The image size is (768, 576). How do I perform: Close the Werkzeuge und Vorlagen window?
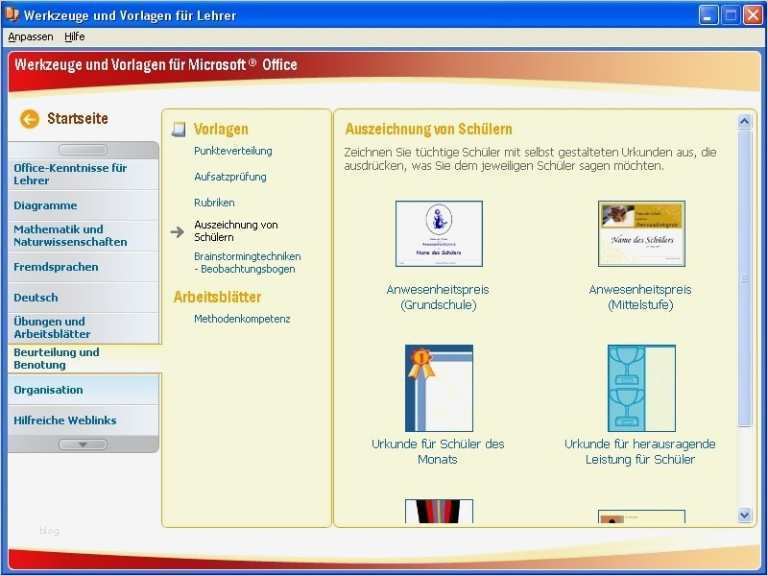tap(753, 15)
